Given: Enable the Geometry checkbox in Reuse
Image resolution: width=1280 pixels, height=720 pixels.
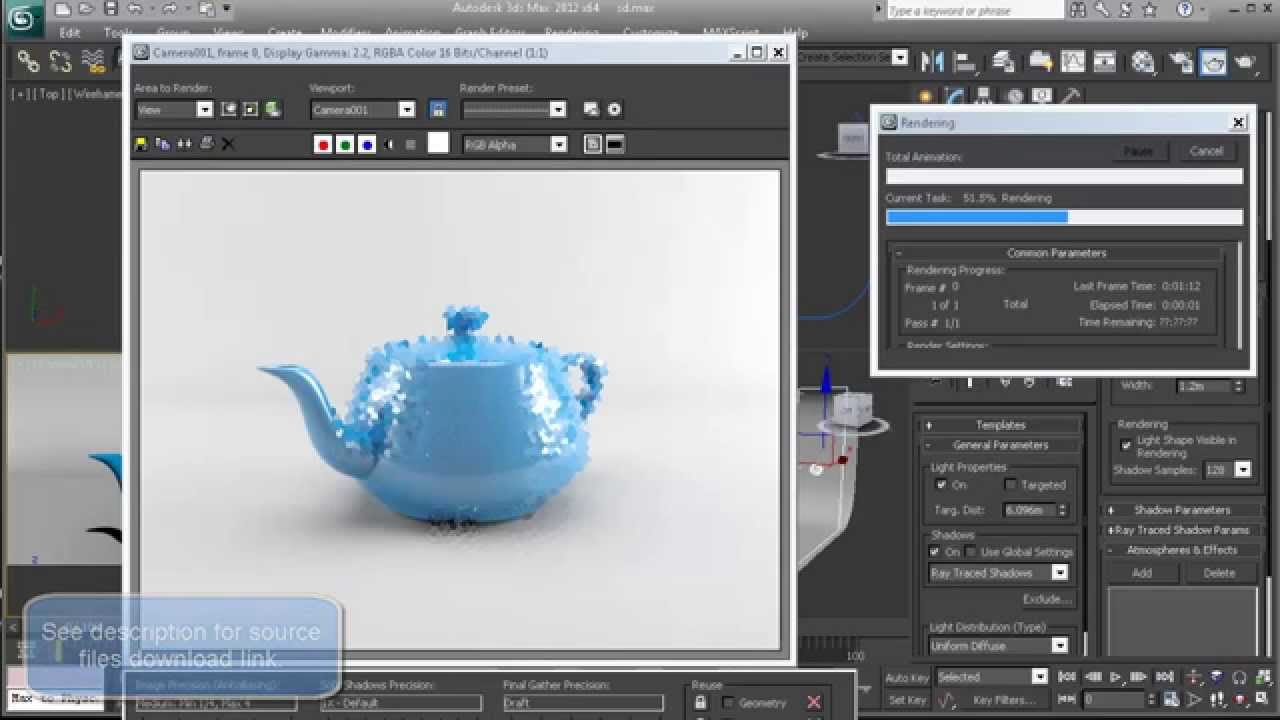Looking at the screenshot, I should [x=728, y=702].
